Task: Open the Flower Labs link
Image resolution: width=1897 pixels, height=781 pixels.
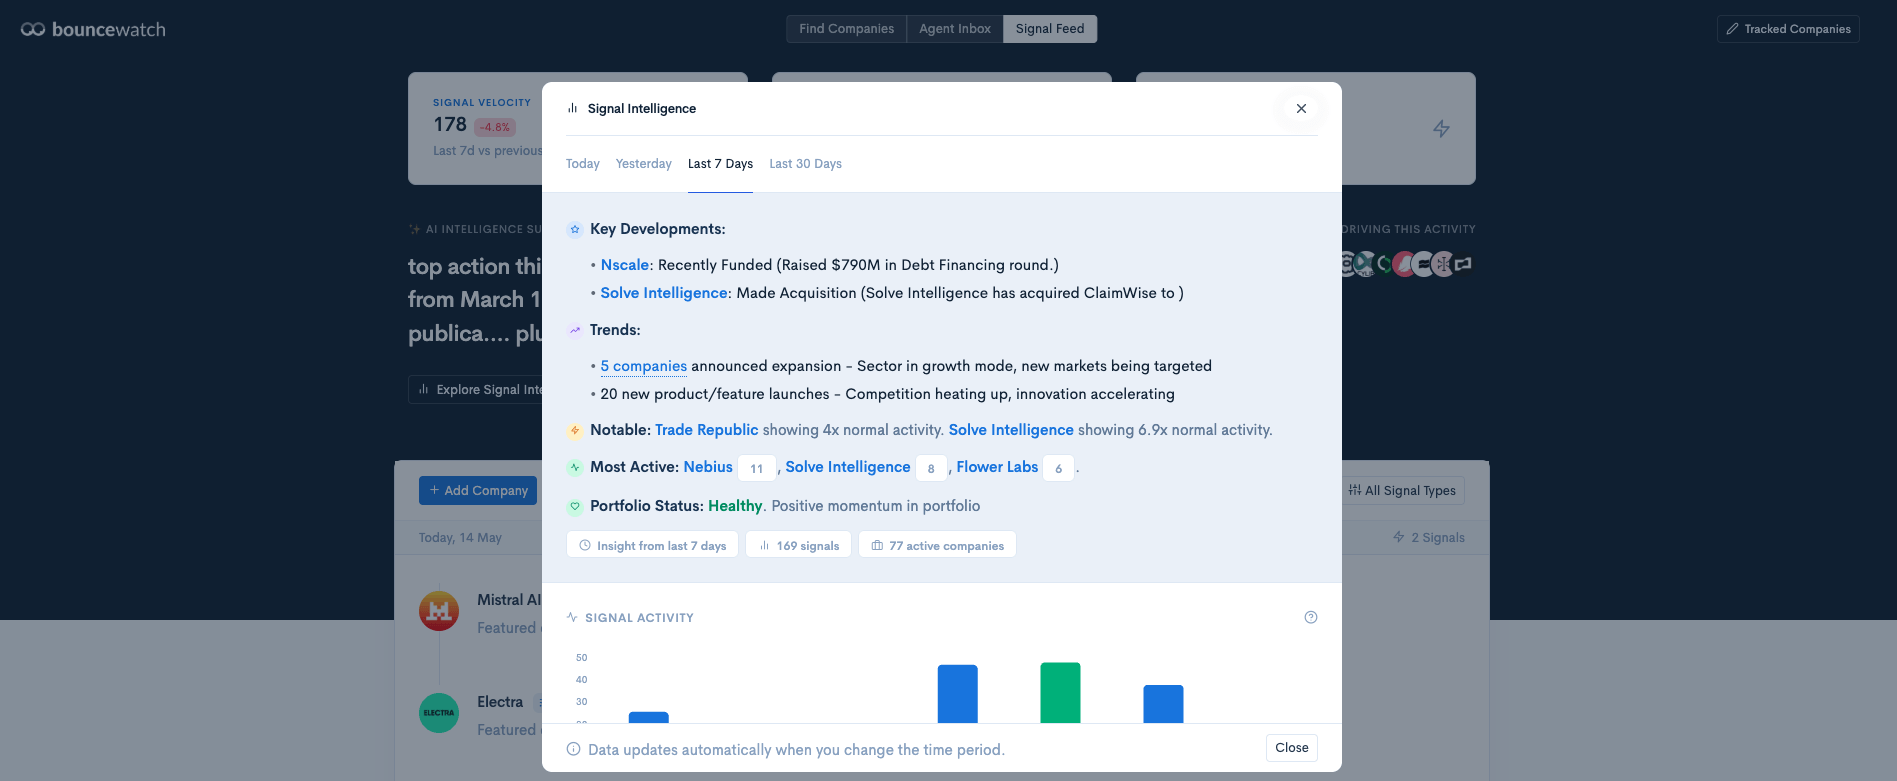Action: pyautogui.click(x=997, y=467)
